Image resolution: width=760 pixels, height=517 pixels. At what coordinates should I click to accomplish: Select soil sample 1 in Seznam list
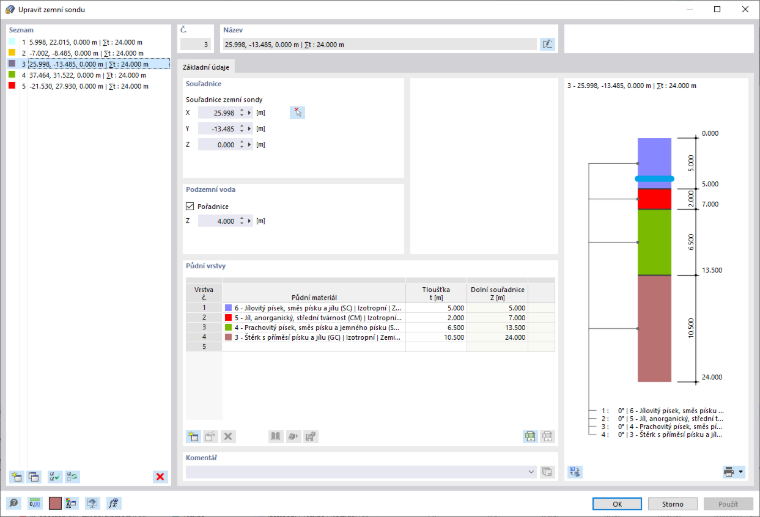pos(88,42)
